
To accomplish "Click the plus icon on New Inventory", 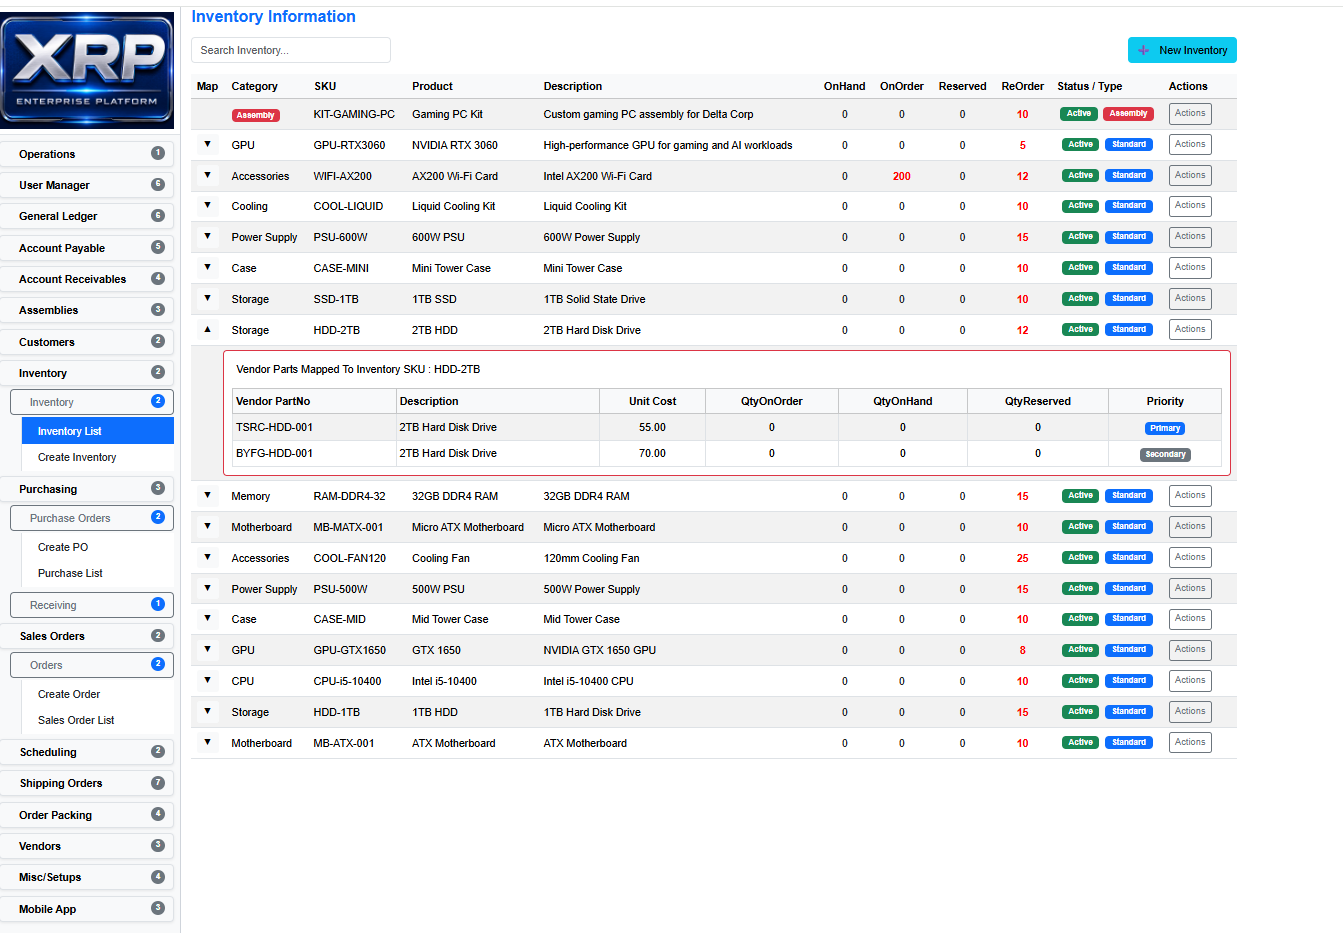I will point(1143,50).
